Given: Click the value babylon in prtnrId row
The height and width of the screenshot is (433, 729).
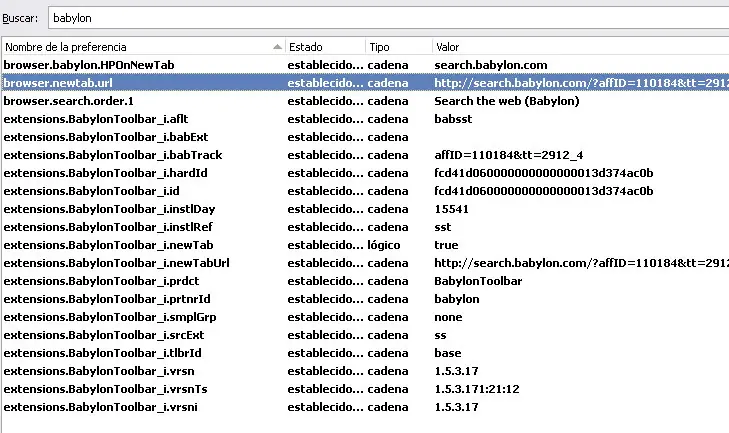Looking at the screenshot, I should (457, 299).
